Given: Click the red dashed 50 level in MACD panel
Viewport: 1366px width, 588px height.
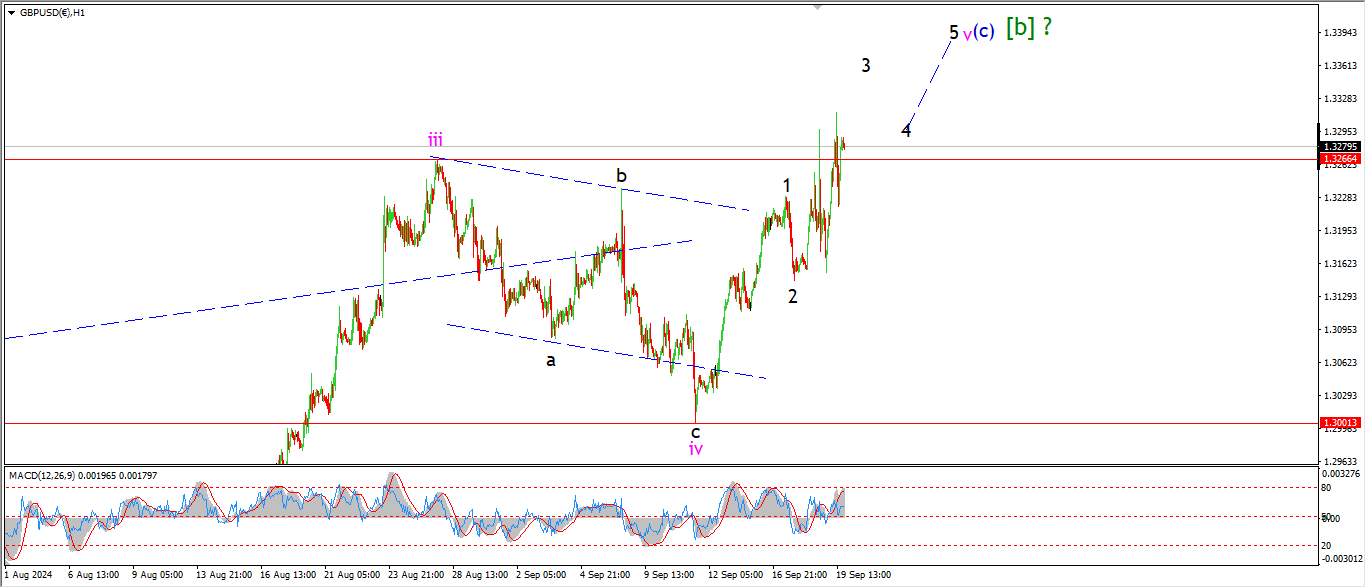Looking at the screenshot, I should tap(400, 517).
